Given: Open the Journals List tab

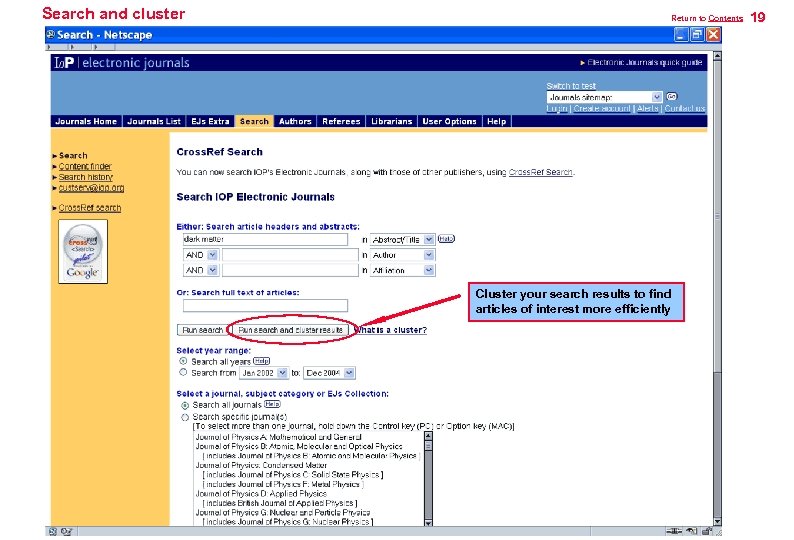Looking at the screenshot, I should point(154,121).
